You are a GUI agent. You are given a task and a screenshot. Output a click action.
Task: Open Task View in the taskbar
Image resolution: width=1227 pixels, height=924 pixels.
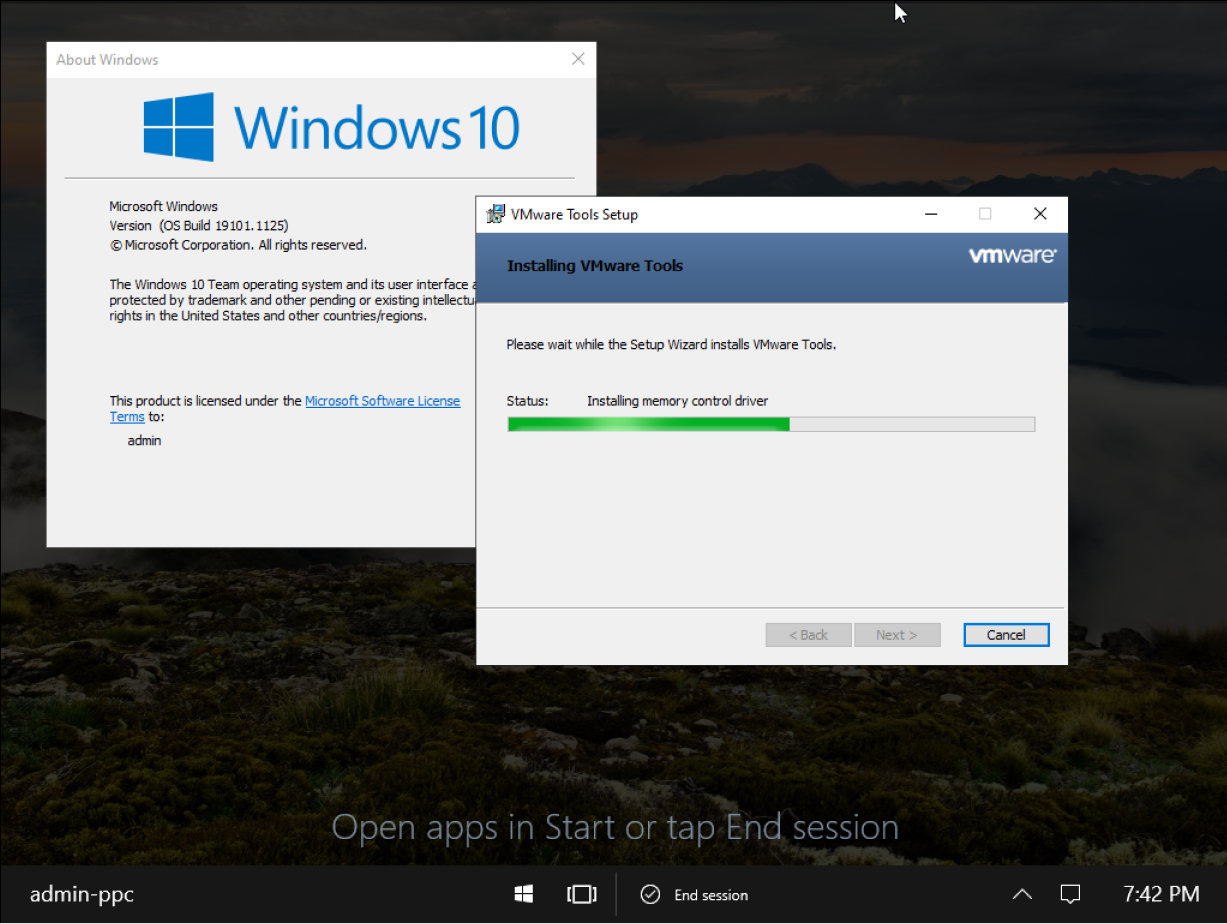coord(582,894)
